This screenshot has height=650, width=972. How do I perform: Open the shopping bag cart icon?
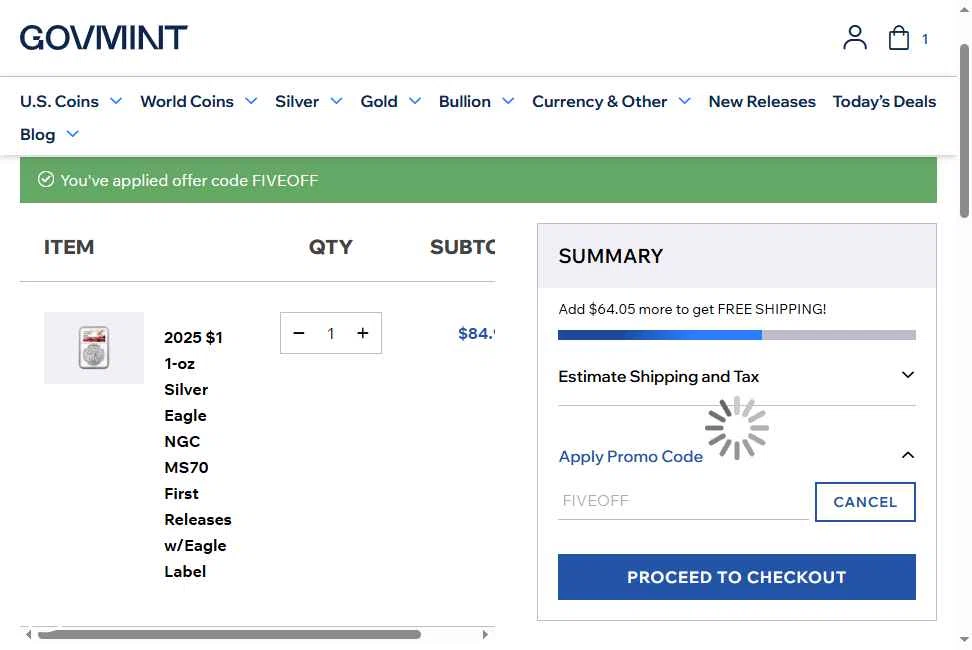pyautogui.click(x=898, y=38)
